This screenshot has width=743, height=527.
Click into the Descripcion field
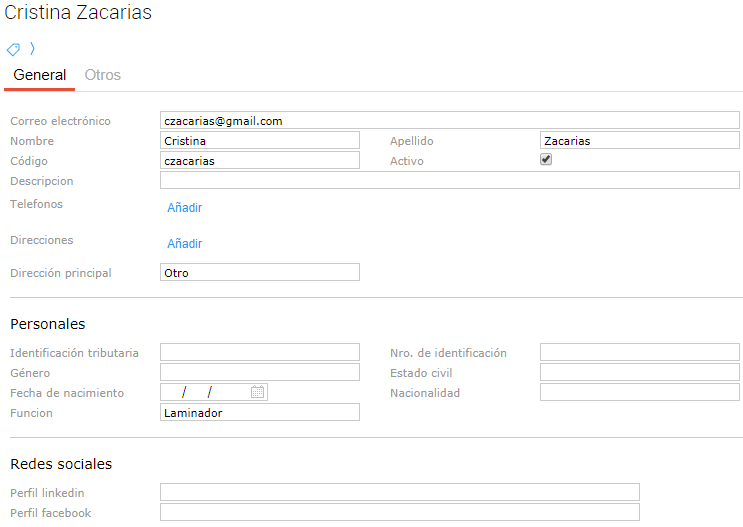pyautogui.click(x=449, y=180)
